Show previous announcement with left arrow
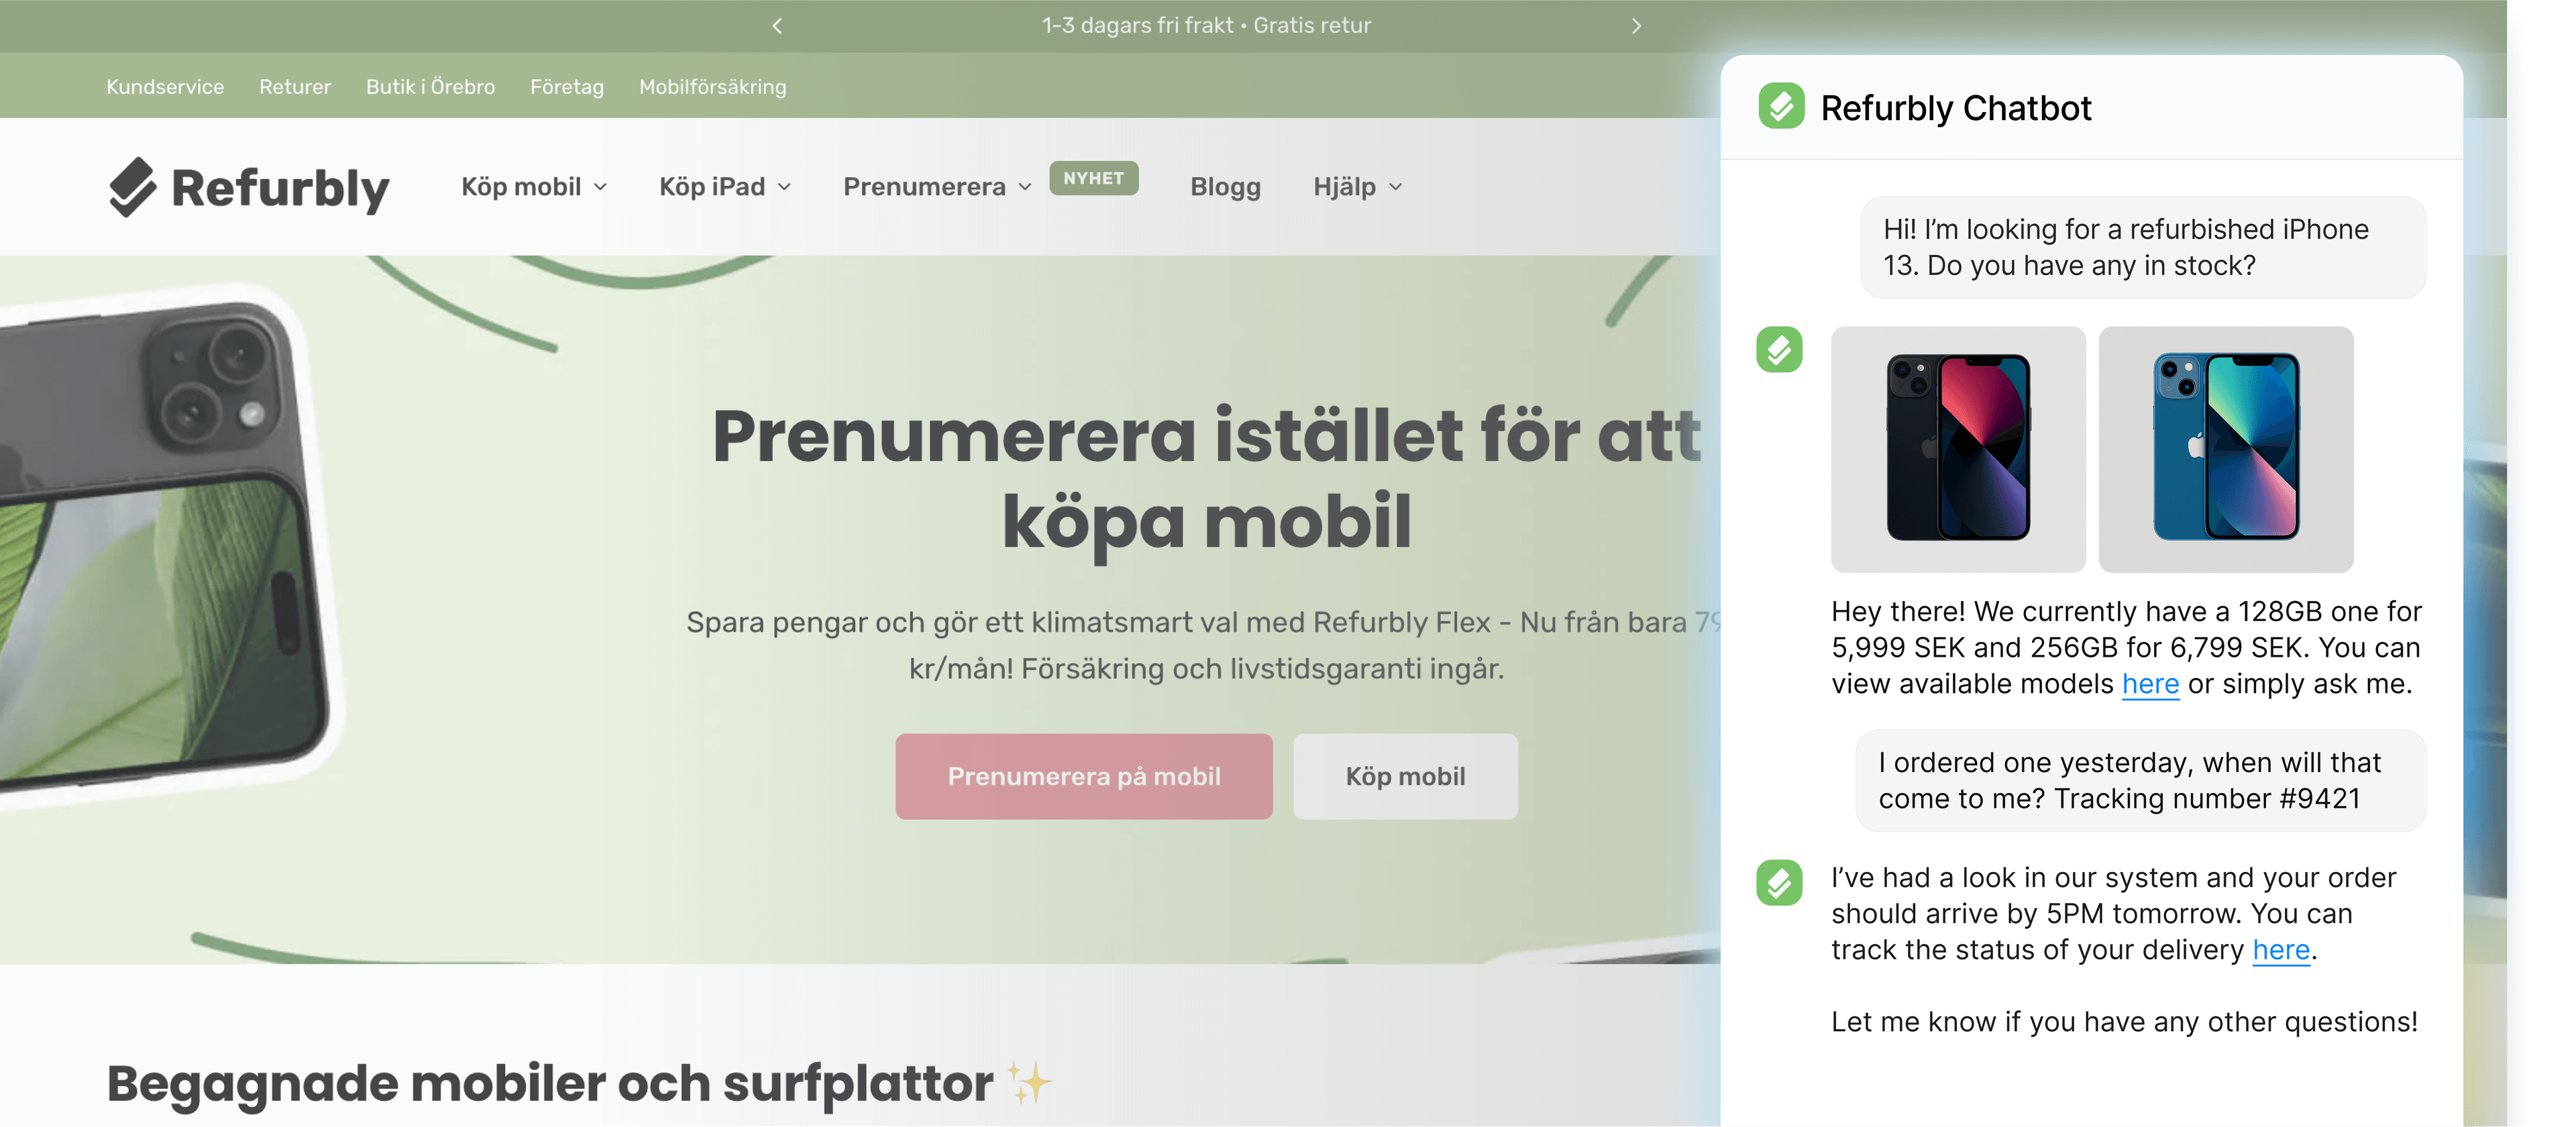This screenshot has height=1127, width=2576. click(777, 26)
